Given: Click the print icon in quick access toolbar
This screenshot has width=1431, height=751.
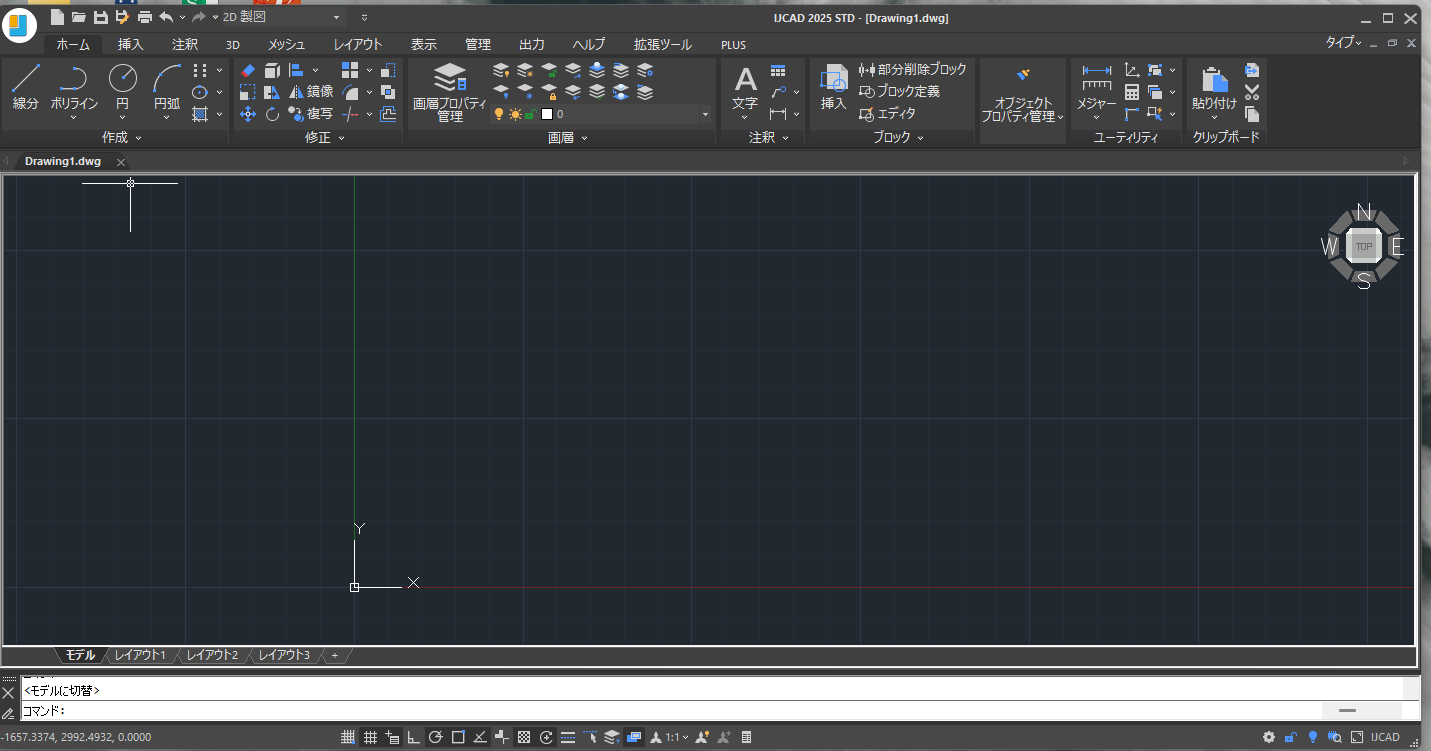Looking at the screenshot, I should pyautogui.click(x=145, y=17).
